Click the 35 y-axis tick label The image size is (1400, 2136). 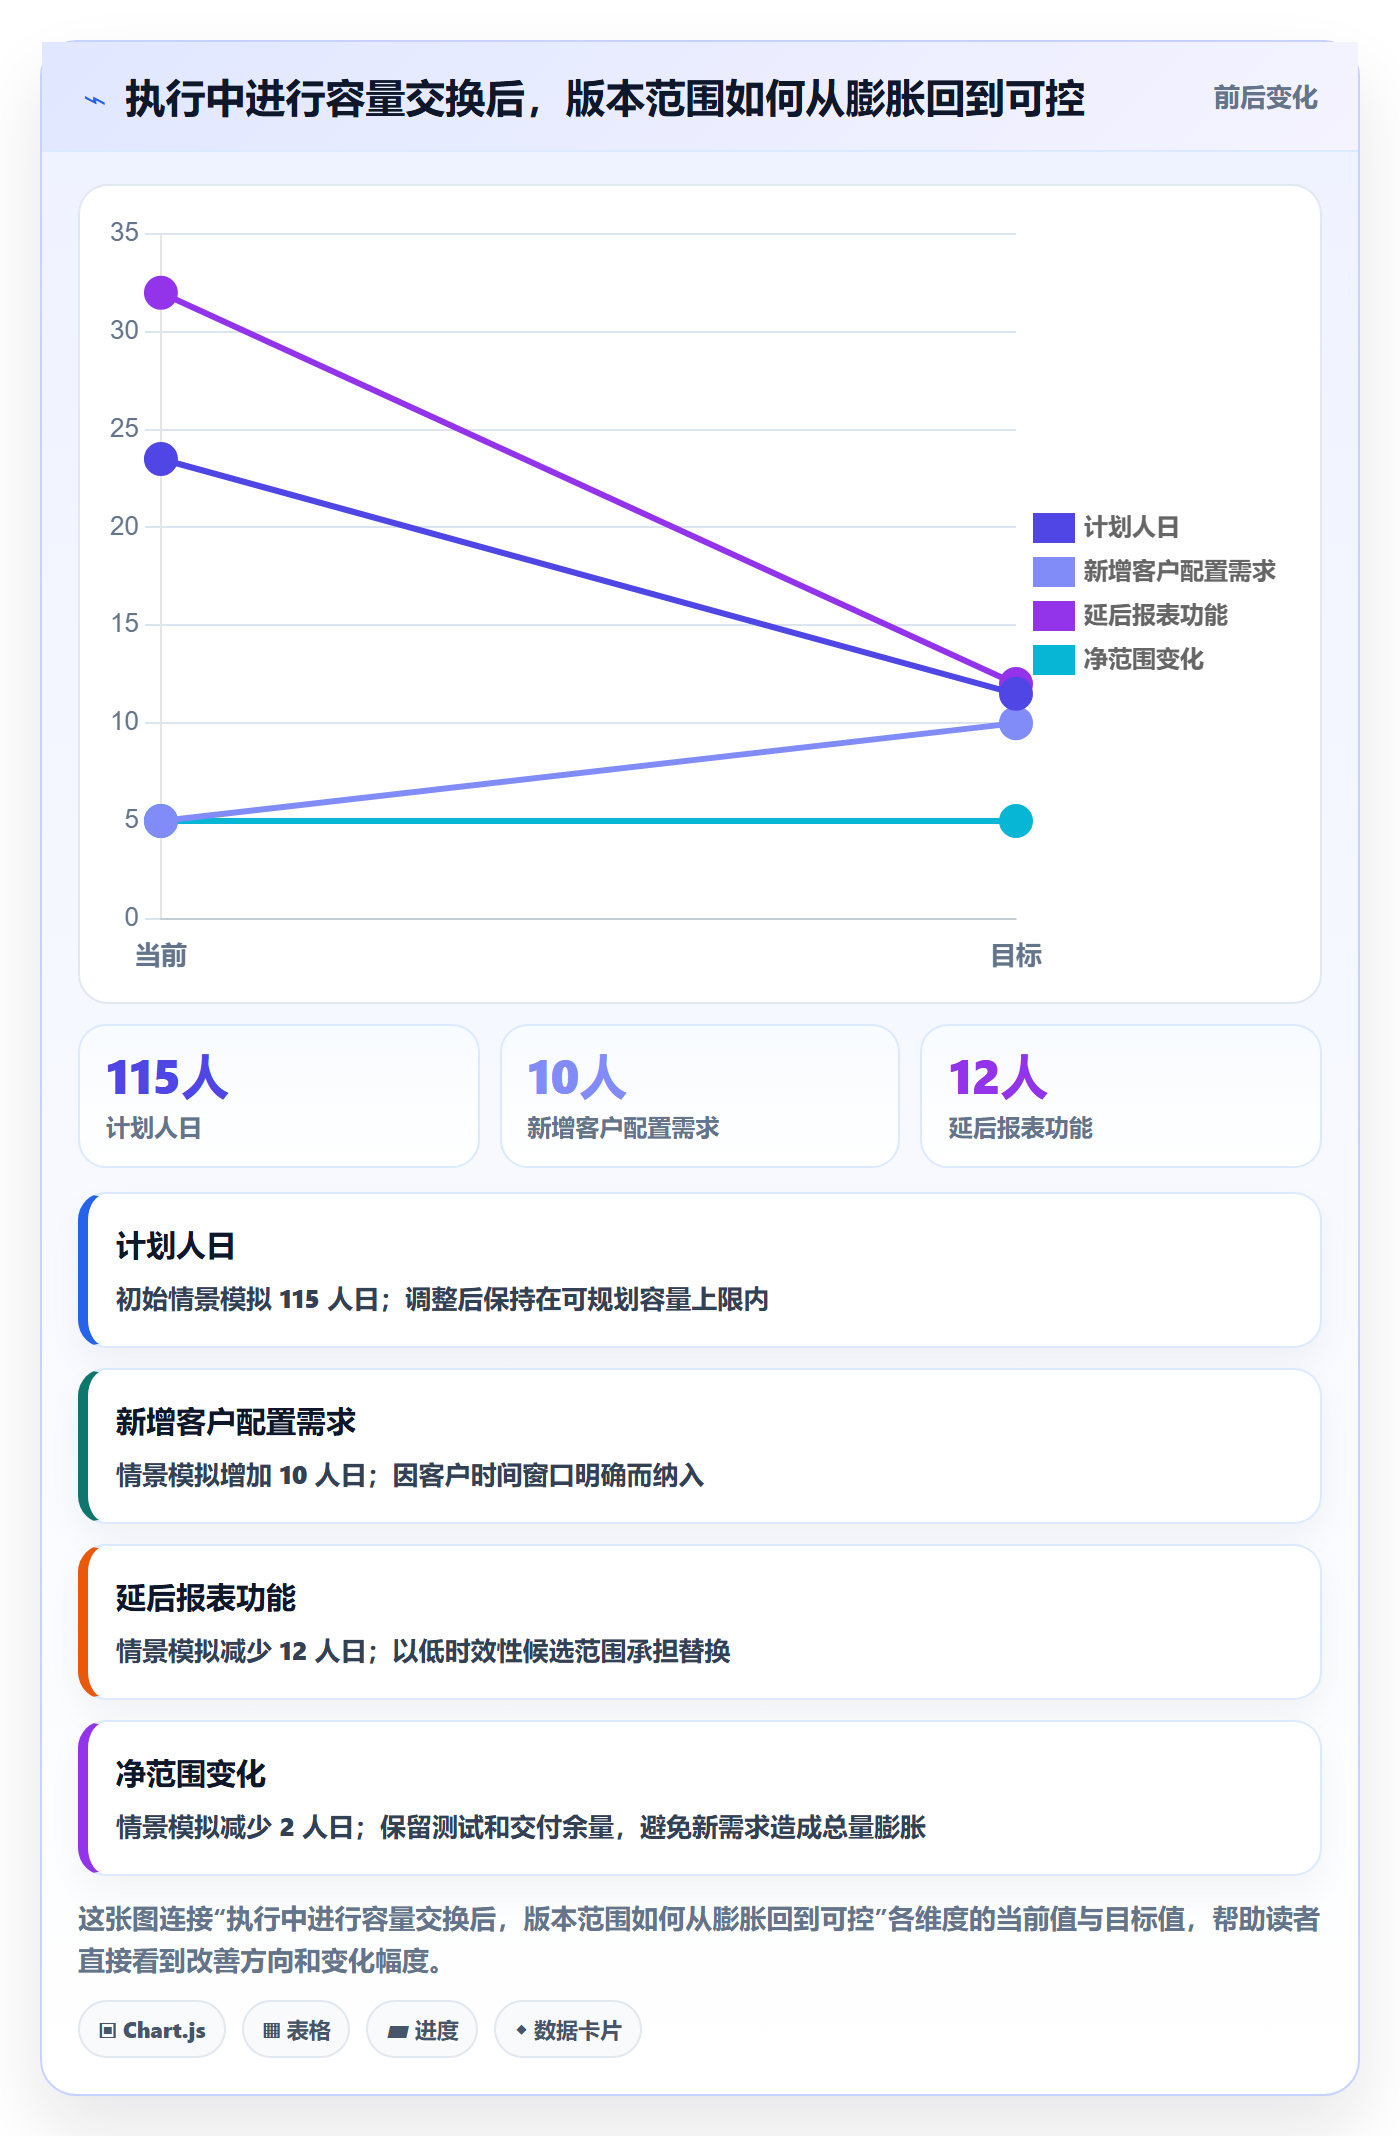click(125, 233)
